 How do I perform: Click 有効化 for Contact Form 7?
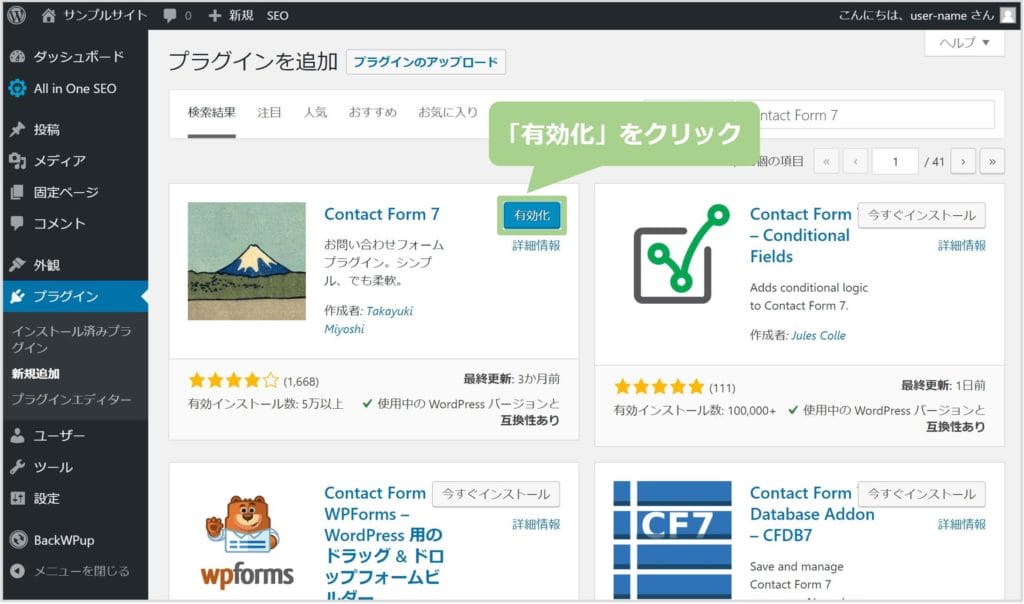coord(532,215)
